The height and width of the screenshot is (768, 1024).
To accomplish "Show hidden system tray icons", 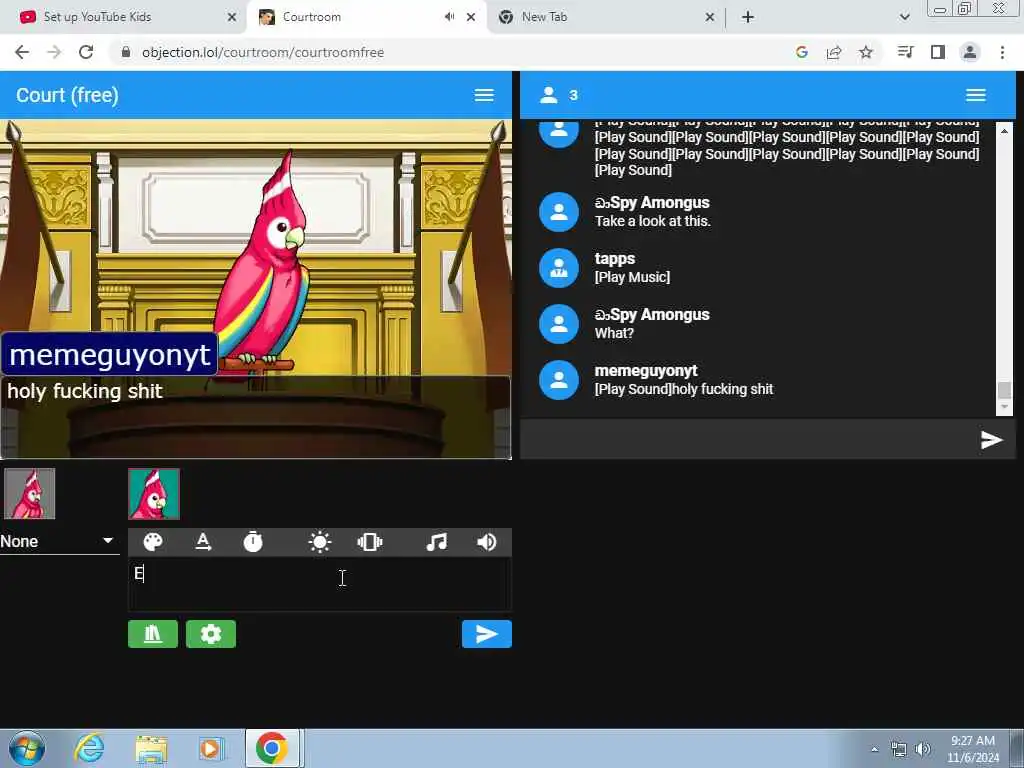I will pyautogui.click(x=874, y=749).
